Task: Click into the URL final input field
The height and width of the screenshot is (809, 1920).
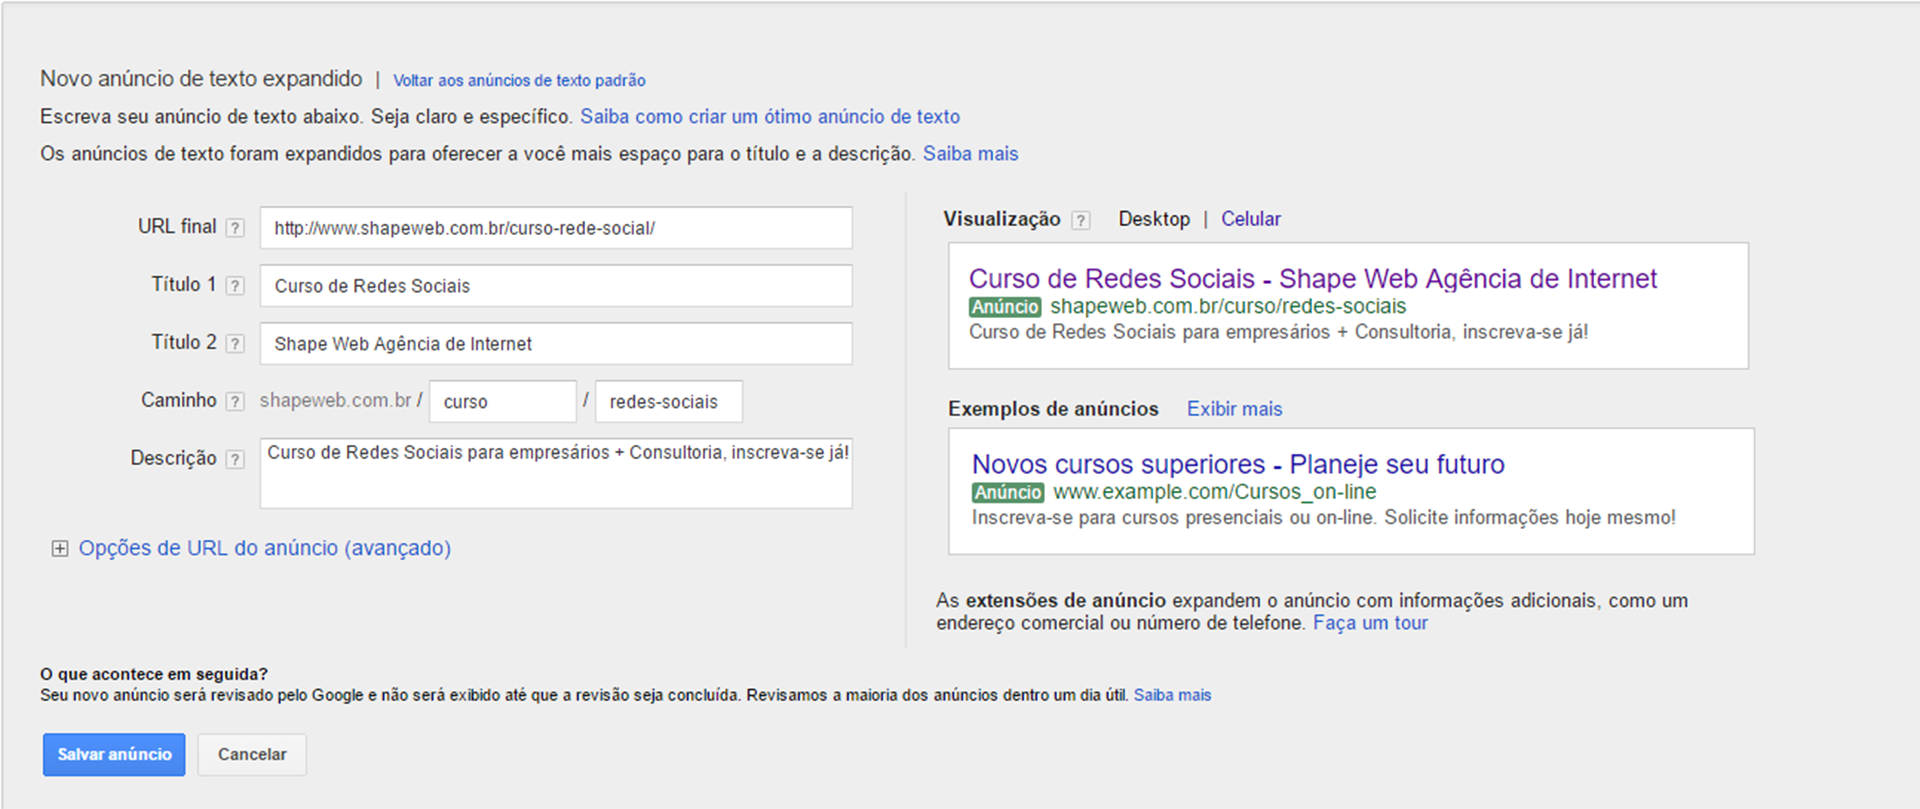Action: click(556, 228)
